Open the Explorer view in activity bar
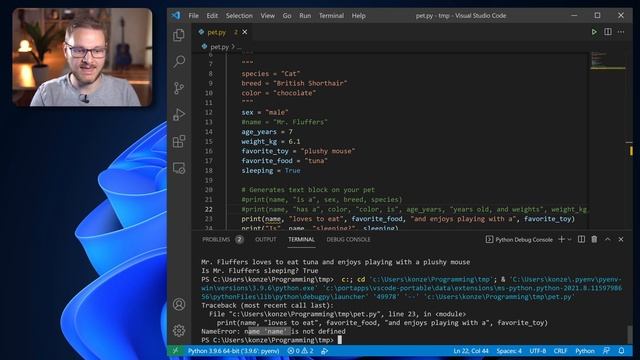The height and width of the screenshot is (360, 640). (179, 36)
